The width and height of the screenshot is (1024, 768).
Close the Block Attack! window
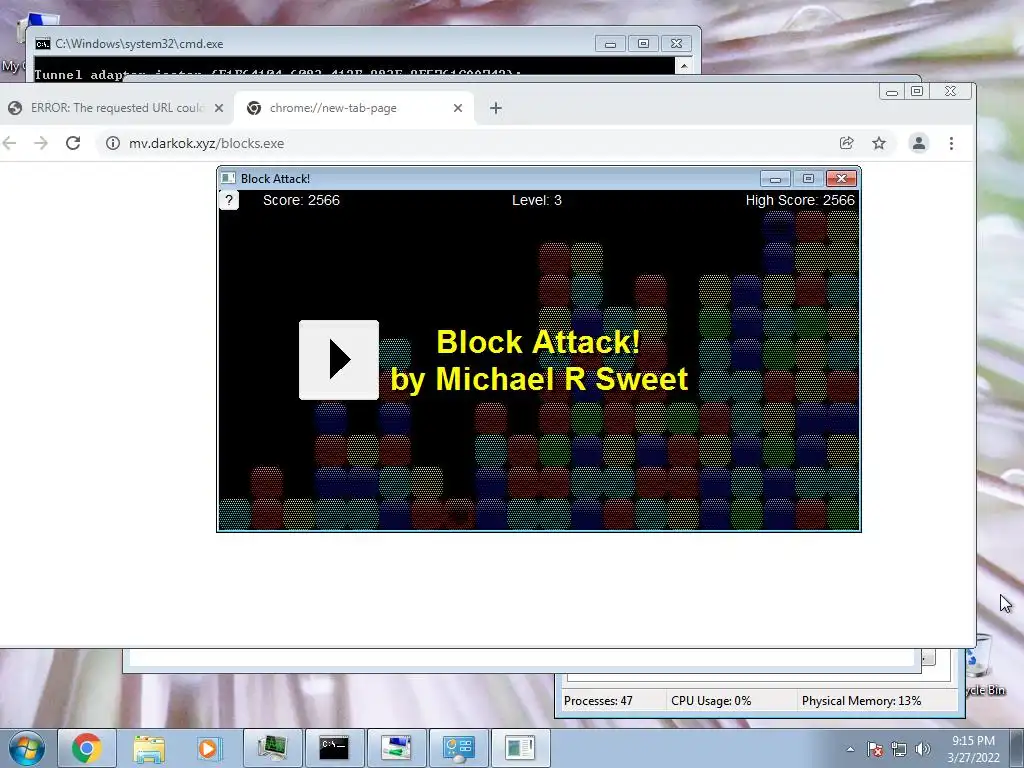(x=841, y=178)
